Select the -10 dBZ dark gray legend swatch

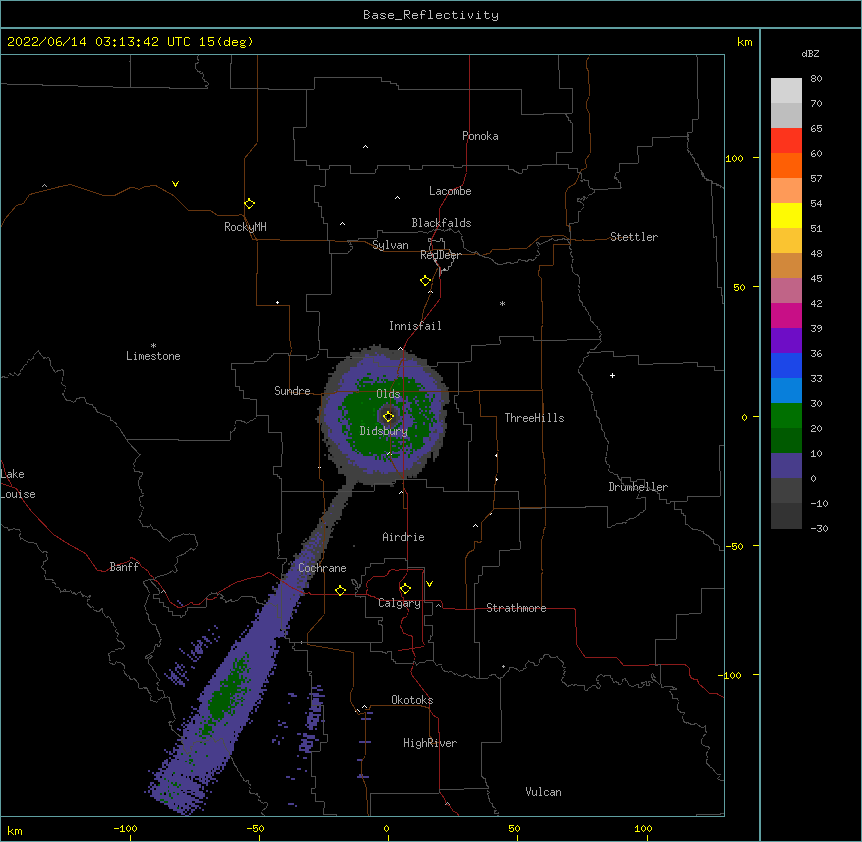click(786, 516)
